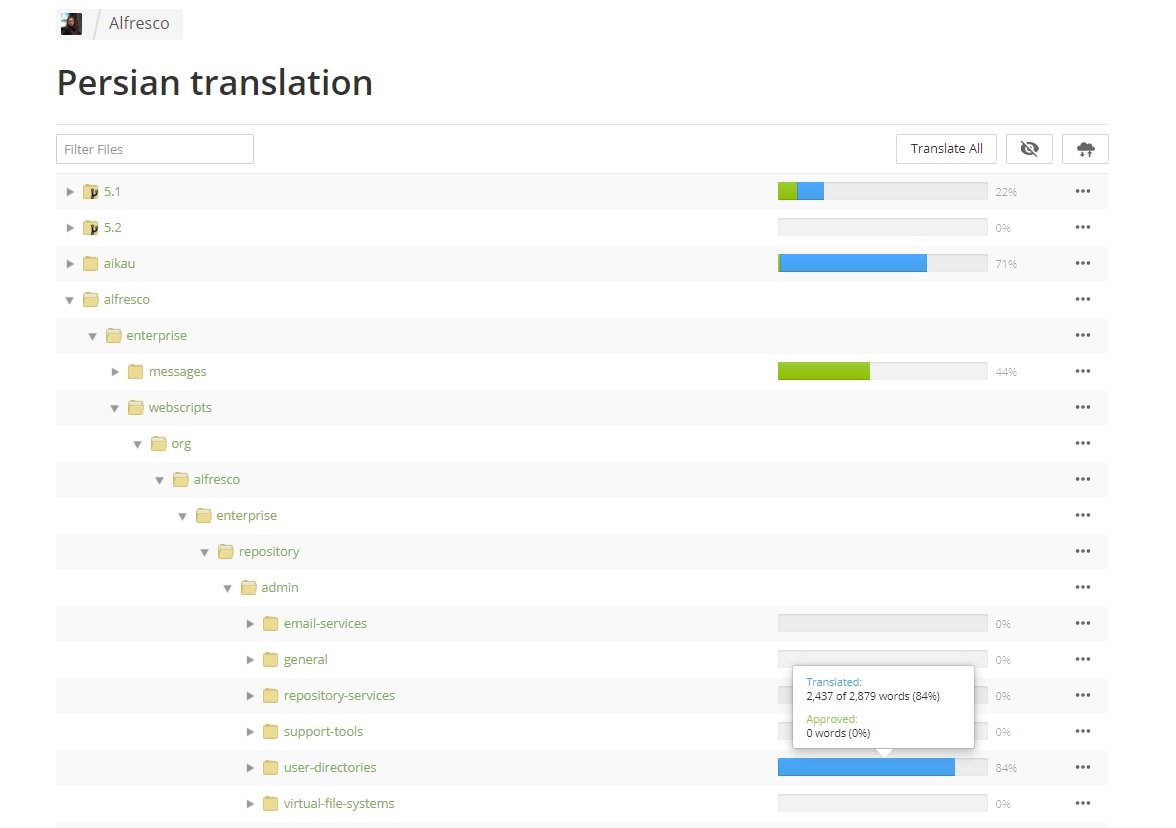Select the repository-services tree item
The image size is (1176, 828).
[x=339, y=696]
